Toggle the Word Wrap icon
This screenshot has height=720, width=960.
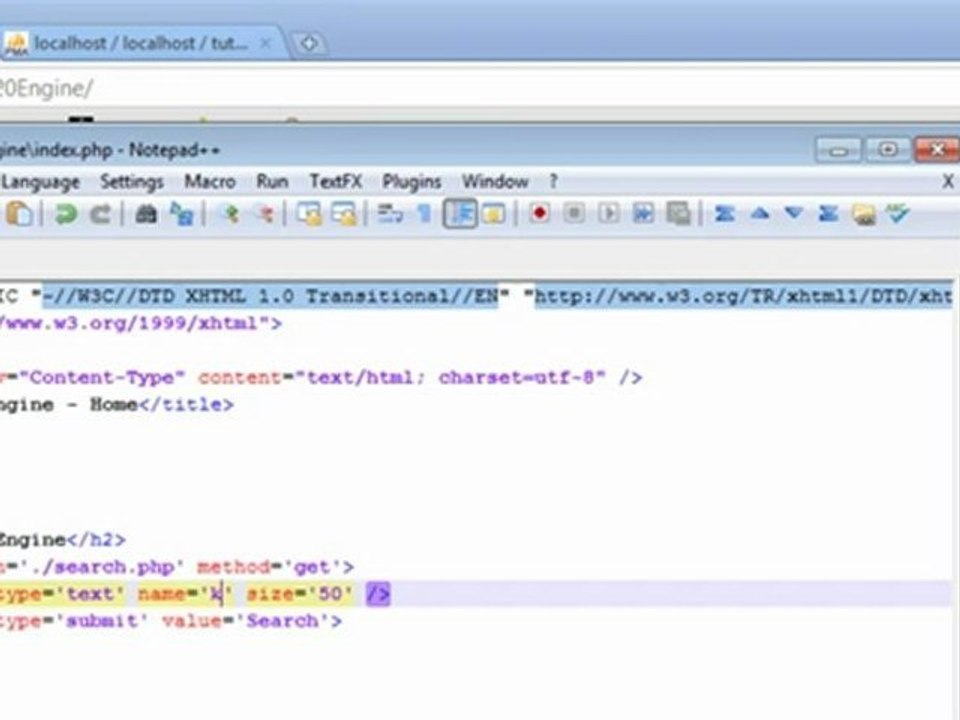pos(390,214)
